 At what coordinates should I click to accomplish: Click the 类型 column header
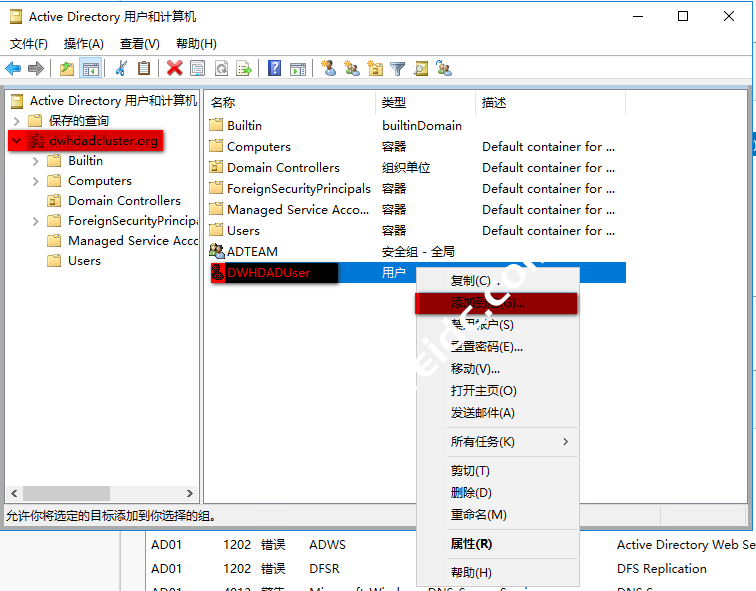(394, 102)
